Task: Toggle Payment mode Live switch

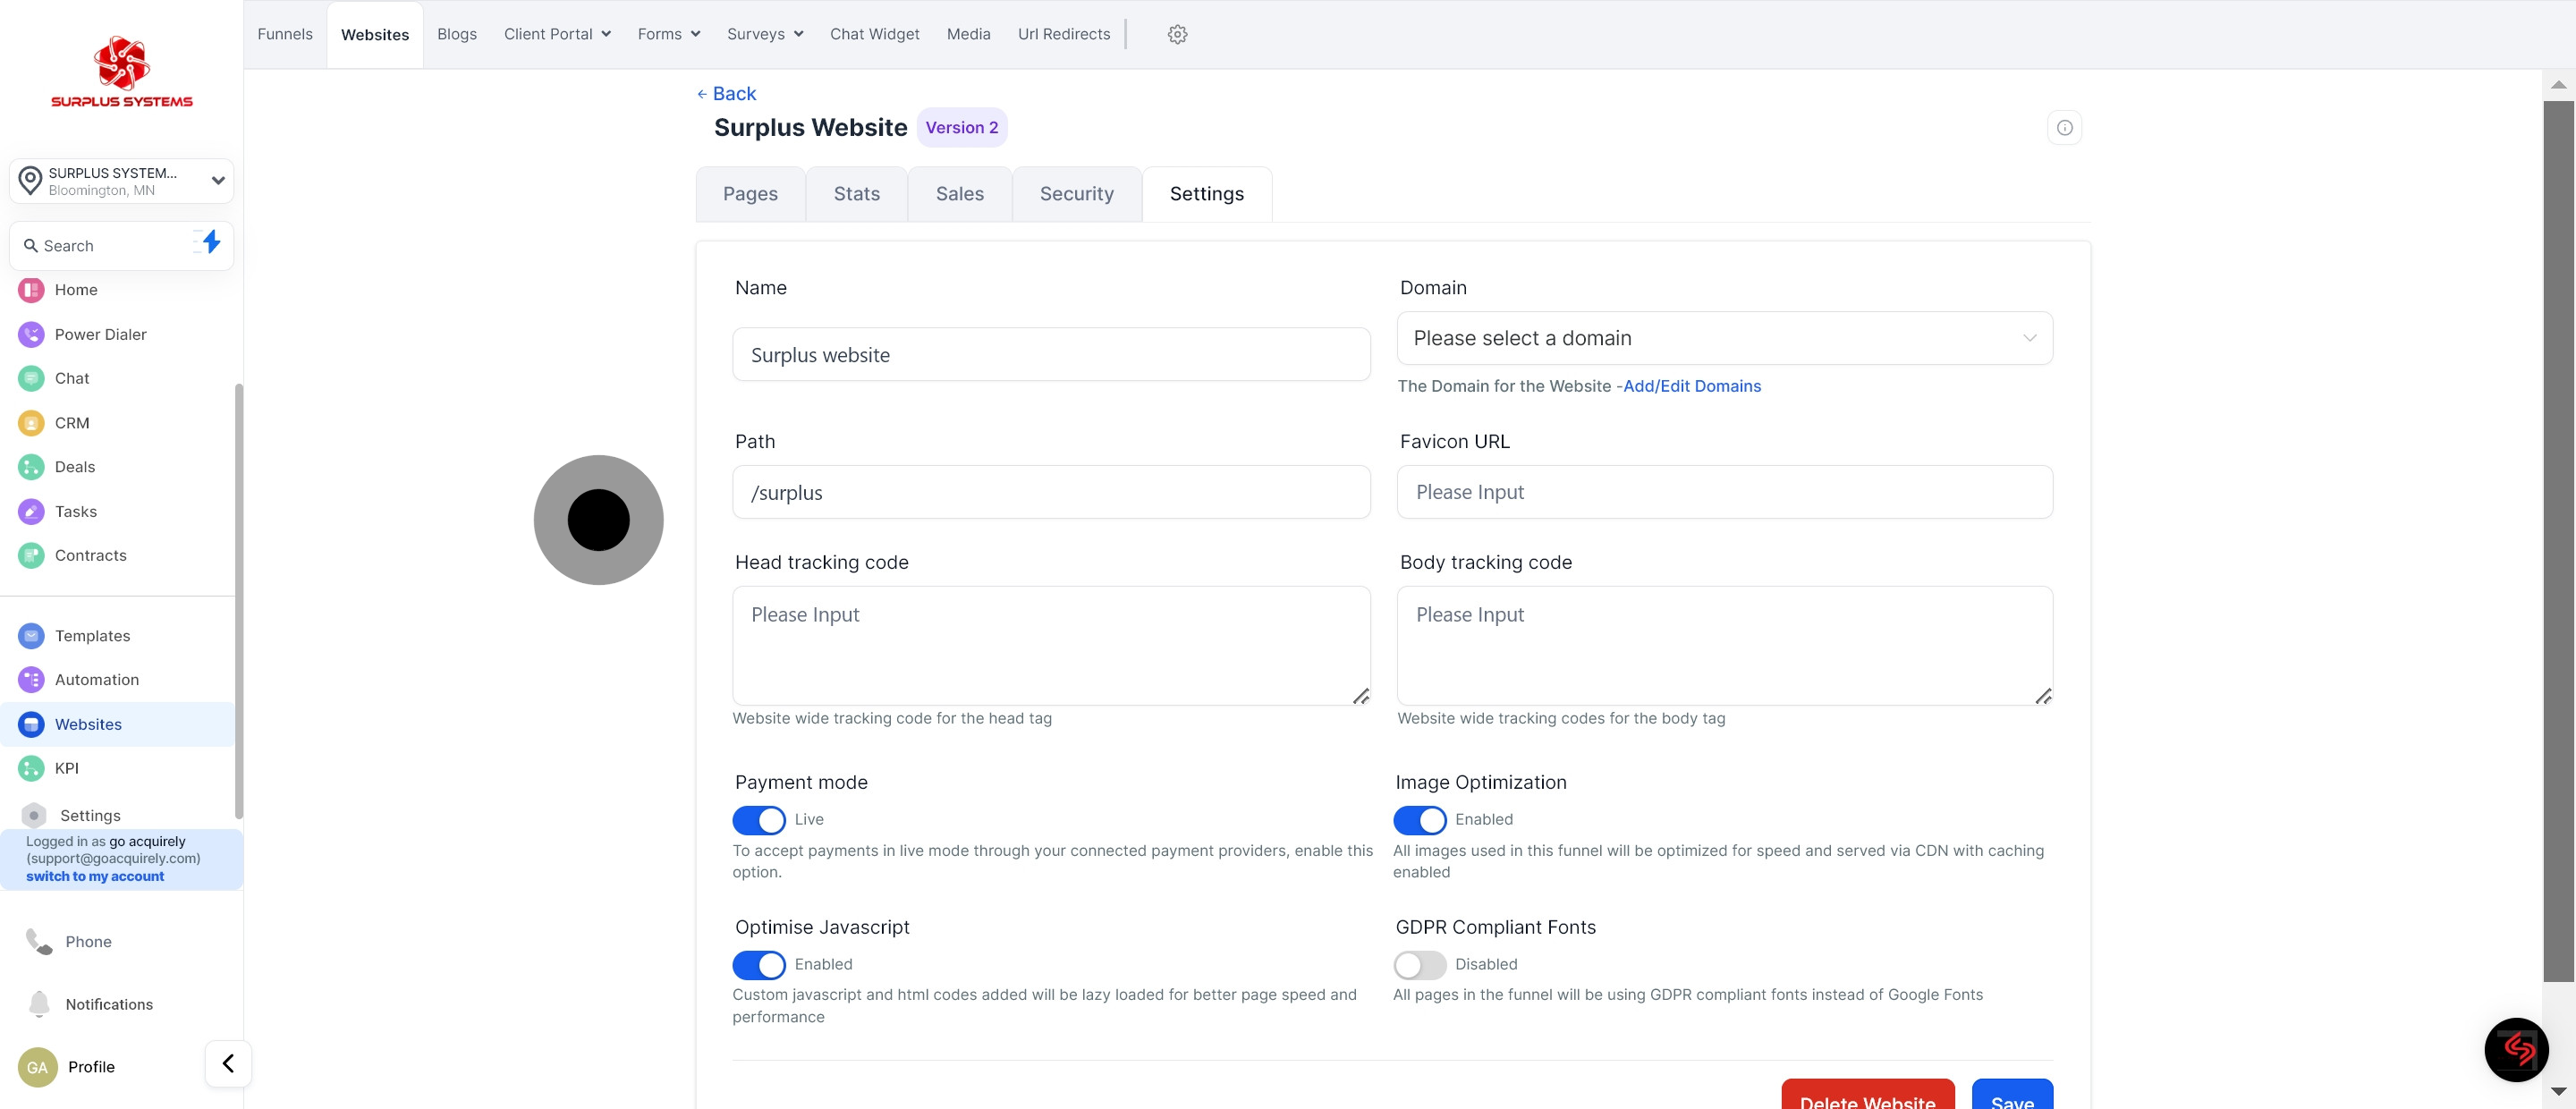Action: (759, 820)
